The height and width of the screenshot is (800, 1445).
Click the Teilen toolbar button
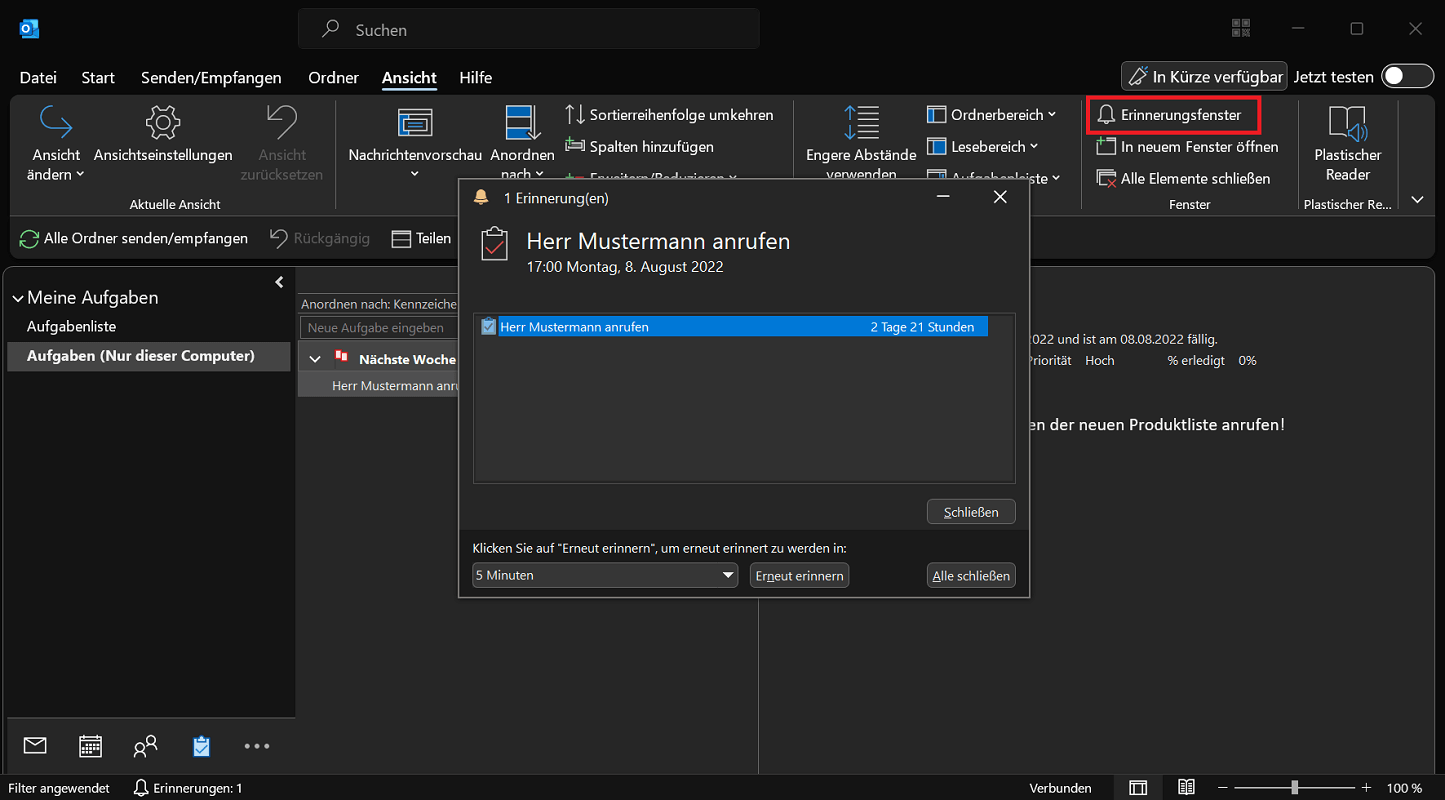[x=421, y=238]
